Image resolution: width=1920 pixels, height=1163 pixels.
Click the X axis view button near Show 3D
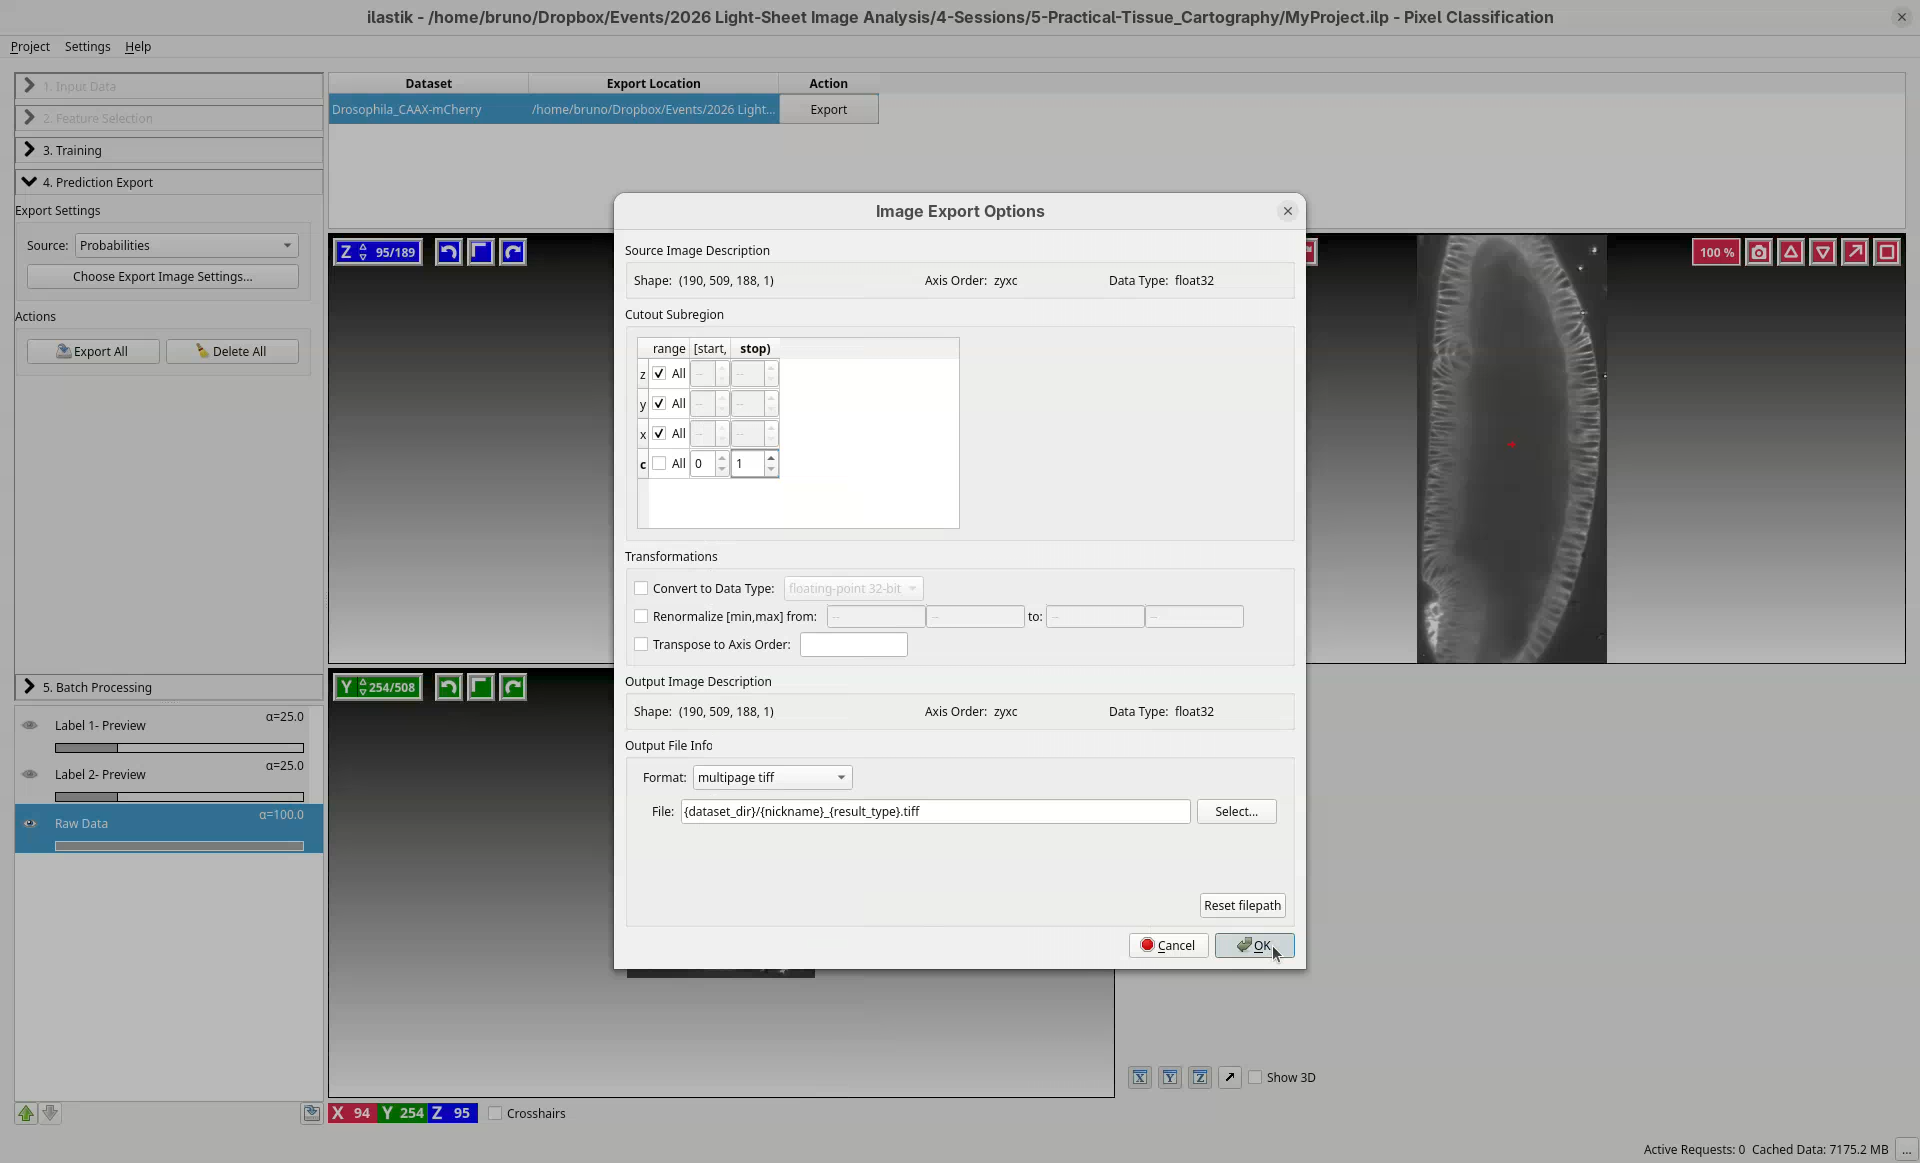(1140, 1077)
